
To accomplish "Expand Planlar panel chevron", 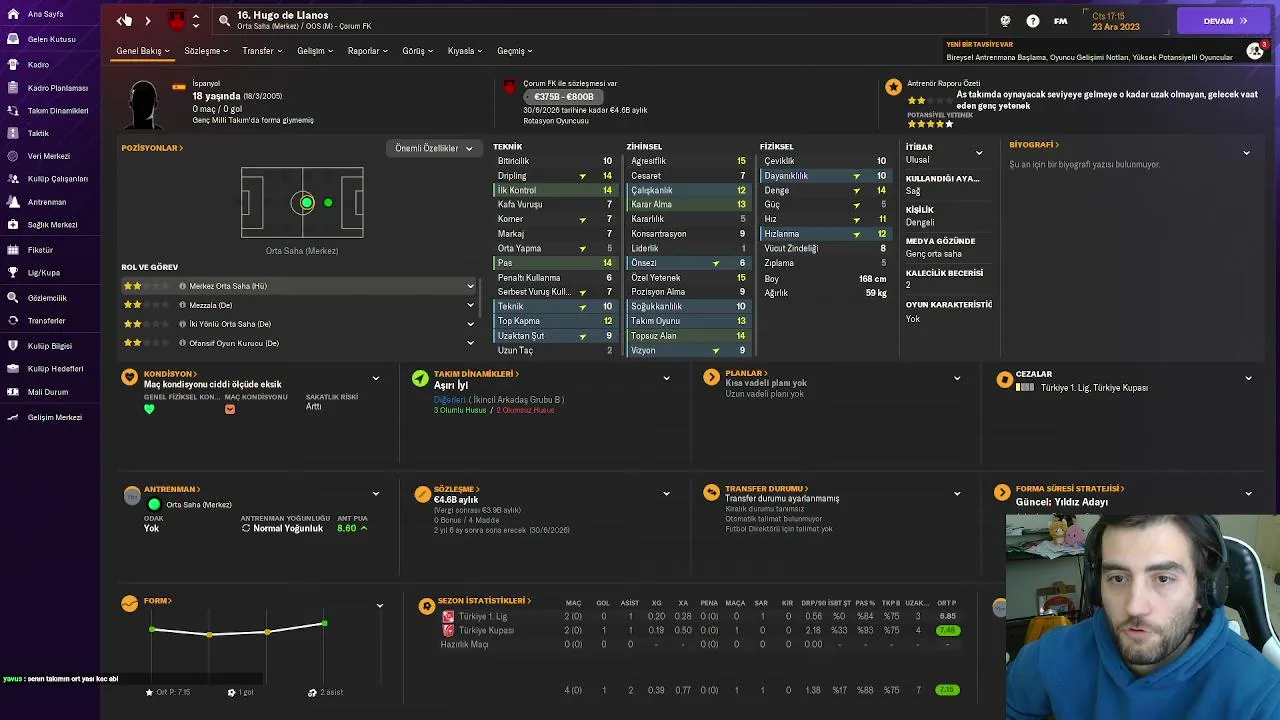I will (x=957, y=378).
